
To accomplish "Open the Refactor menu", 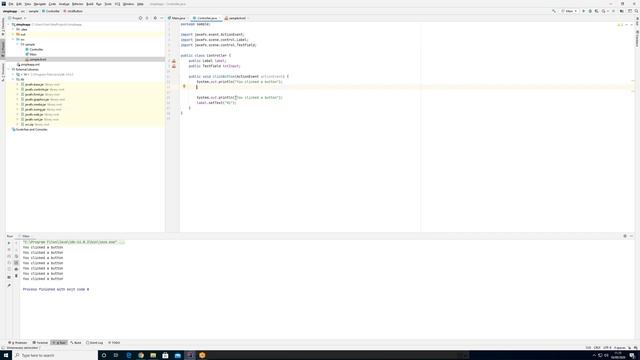I will click(x=78, y=4).
